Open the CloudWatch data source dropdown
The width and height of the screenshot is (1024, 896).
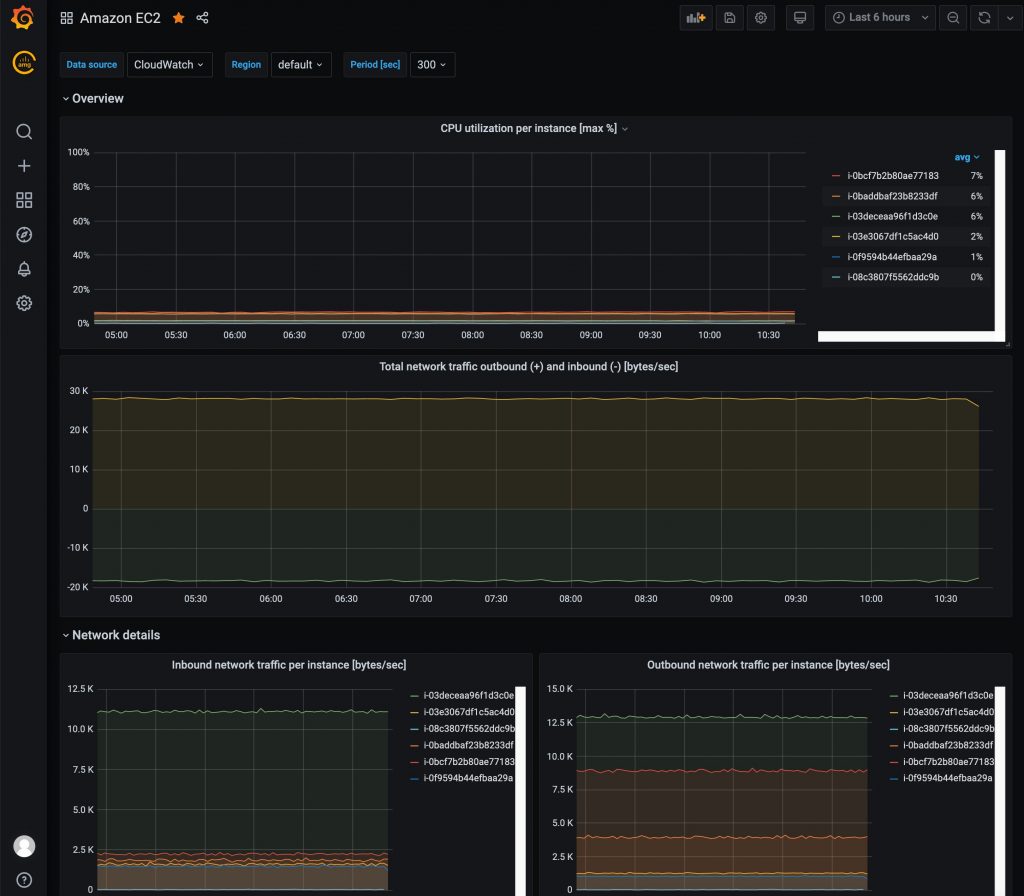(x=169, y=65)
